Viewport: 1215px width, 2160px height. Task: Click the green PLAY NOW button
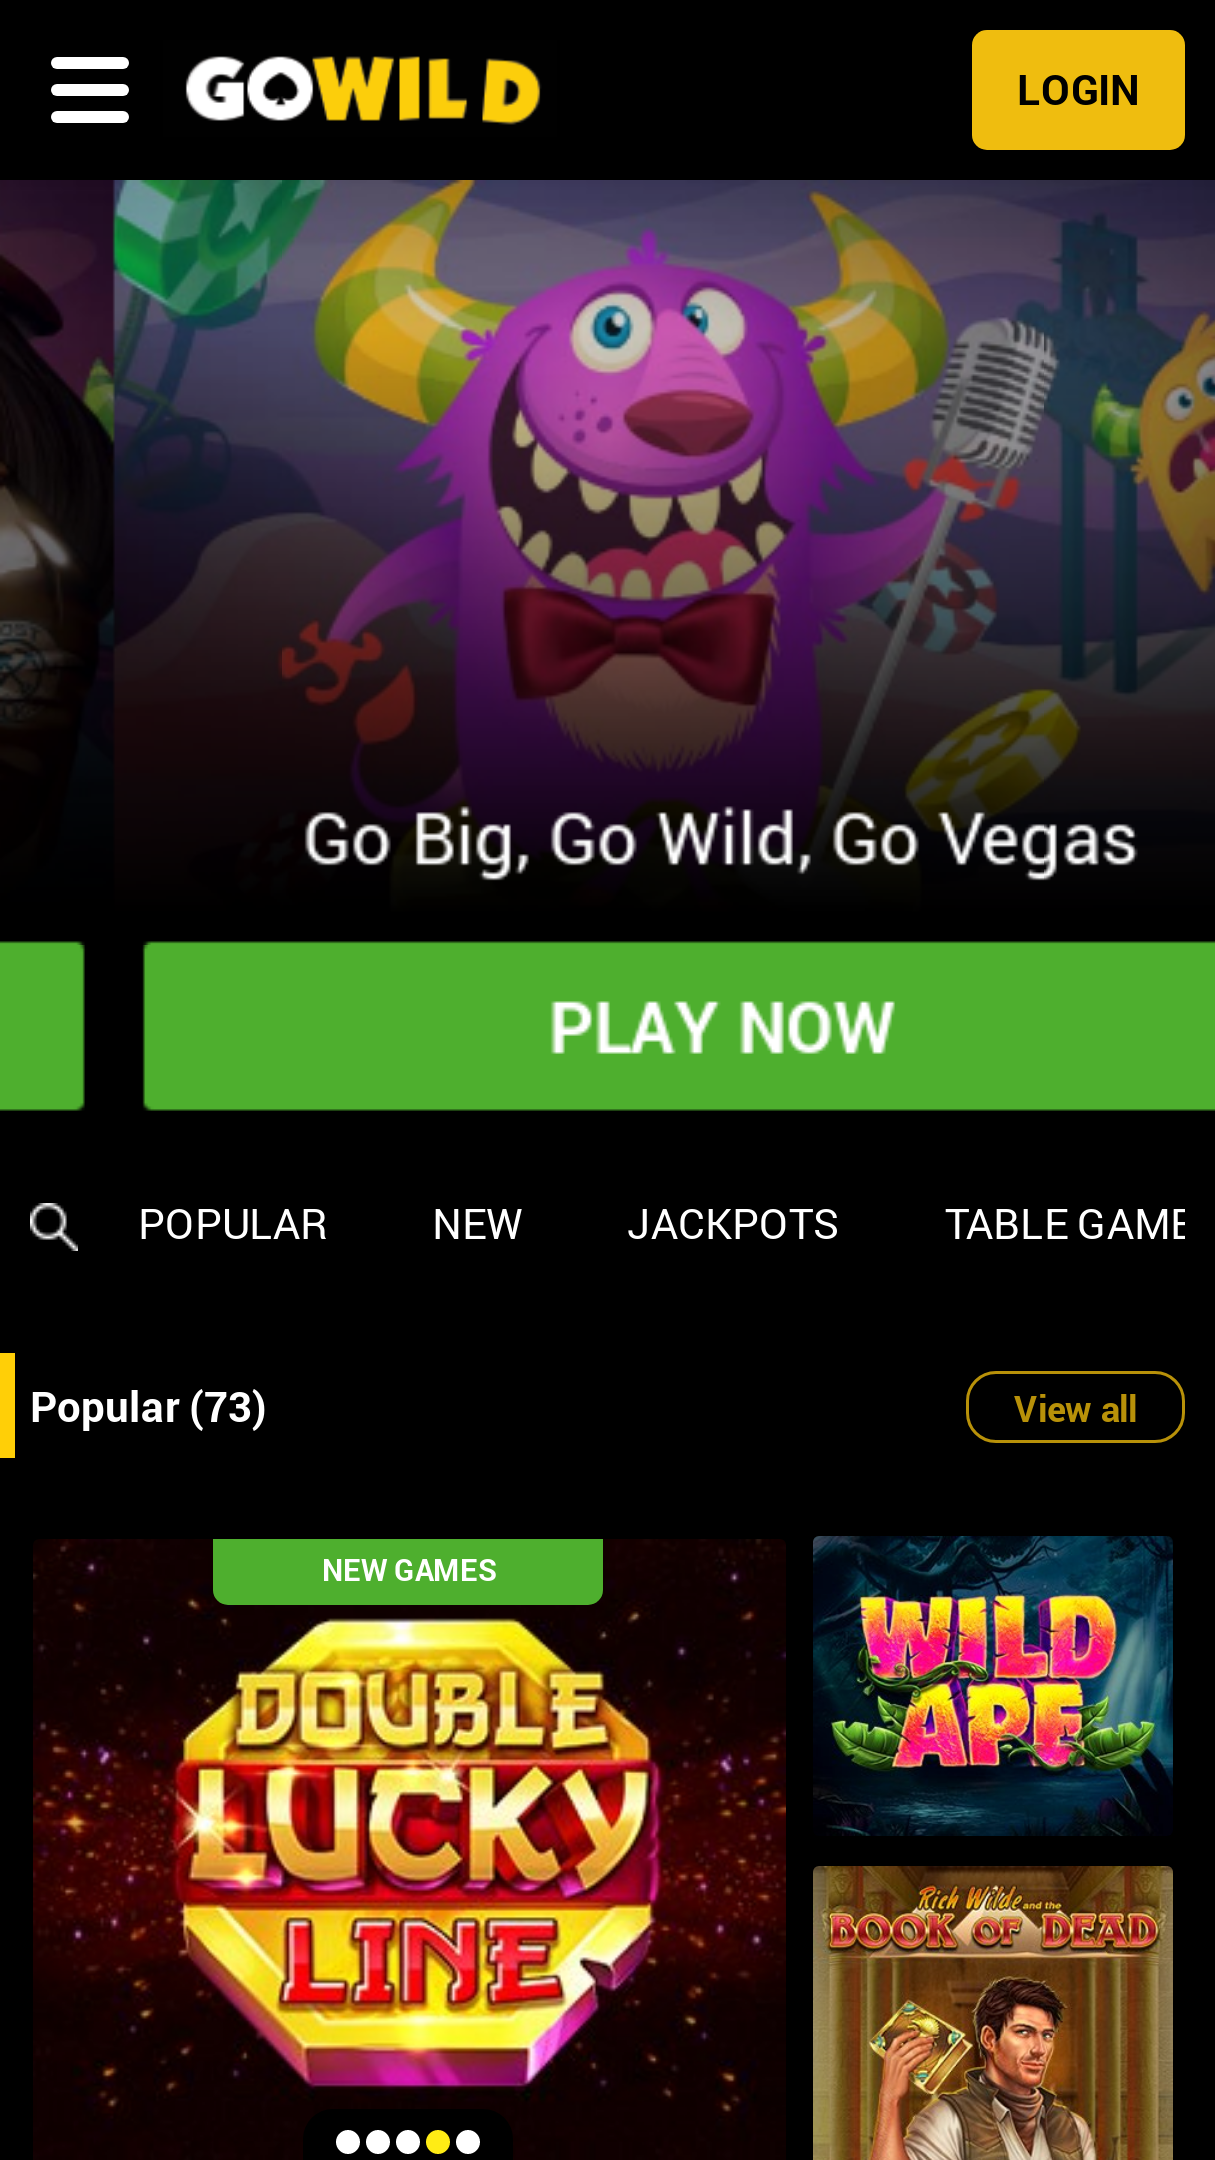[679, 1026]
